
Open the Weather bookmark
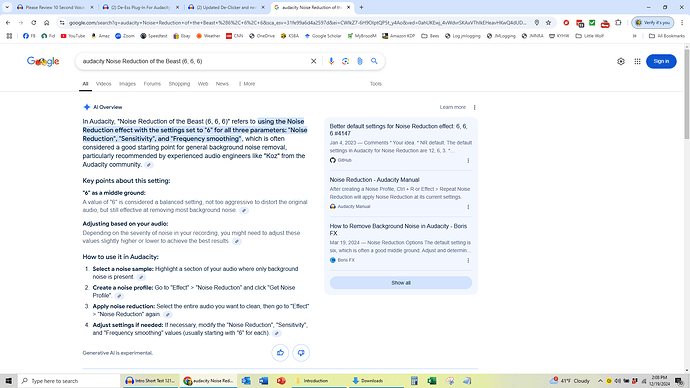pos(208,36)
